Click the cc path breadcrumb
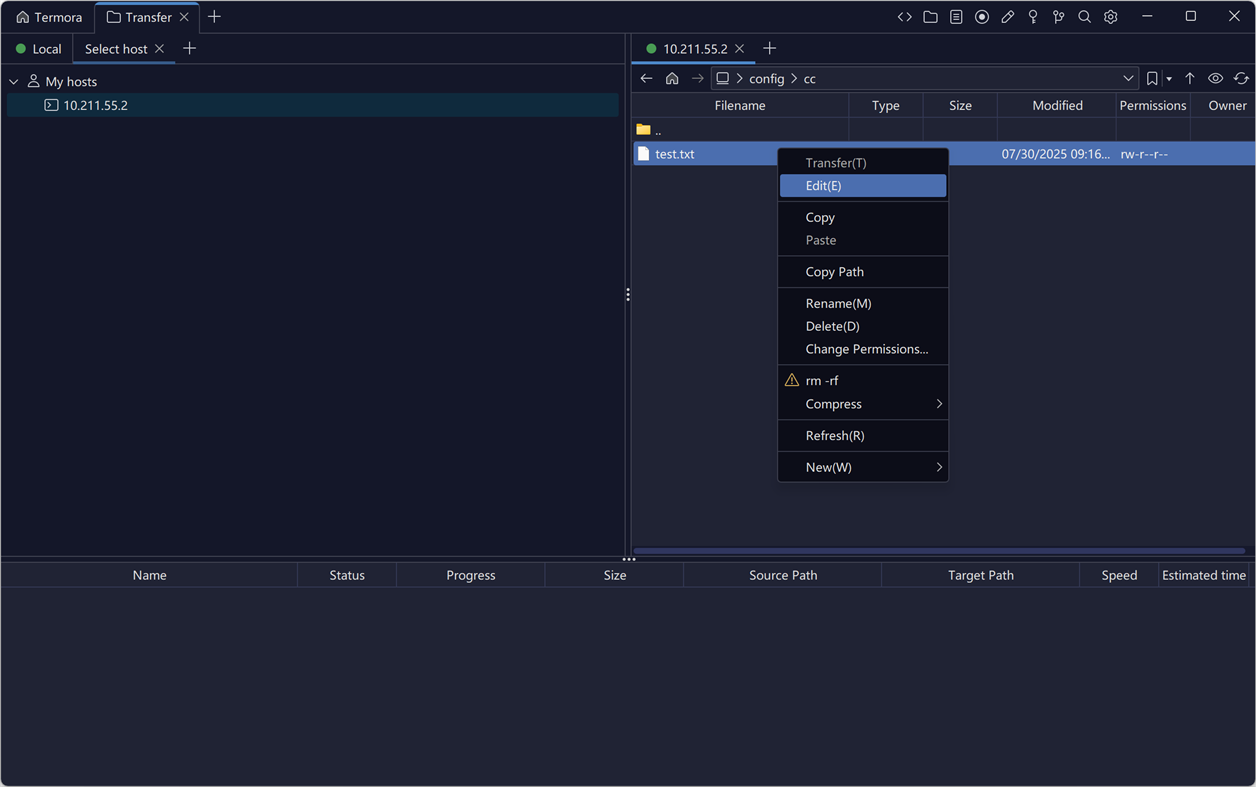 click(810, 79)
